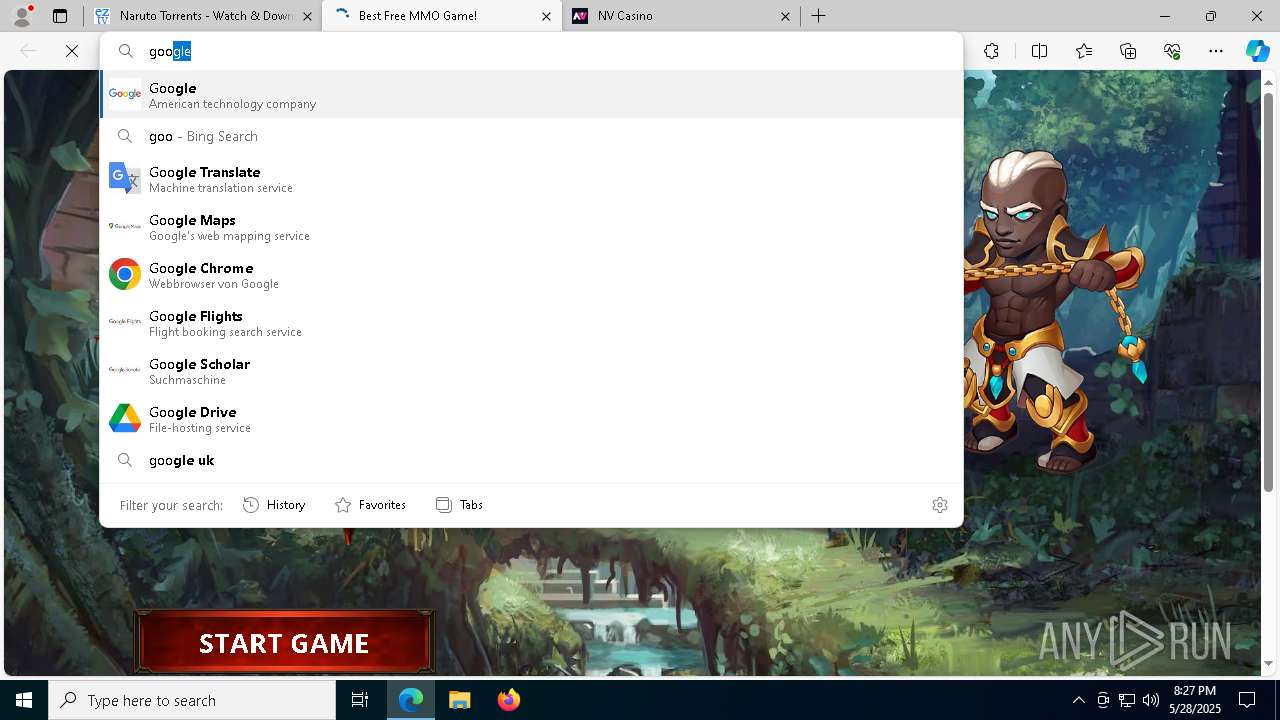Open the volume icon in the system tray
This screenshot has width=1280, height=720.
pos(1150,700)
